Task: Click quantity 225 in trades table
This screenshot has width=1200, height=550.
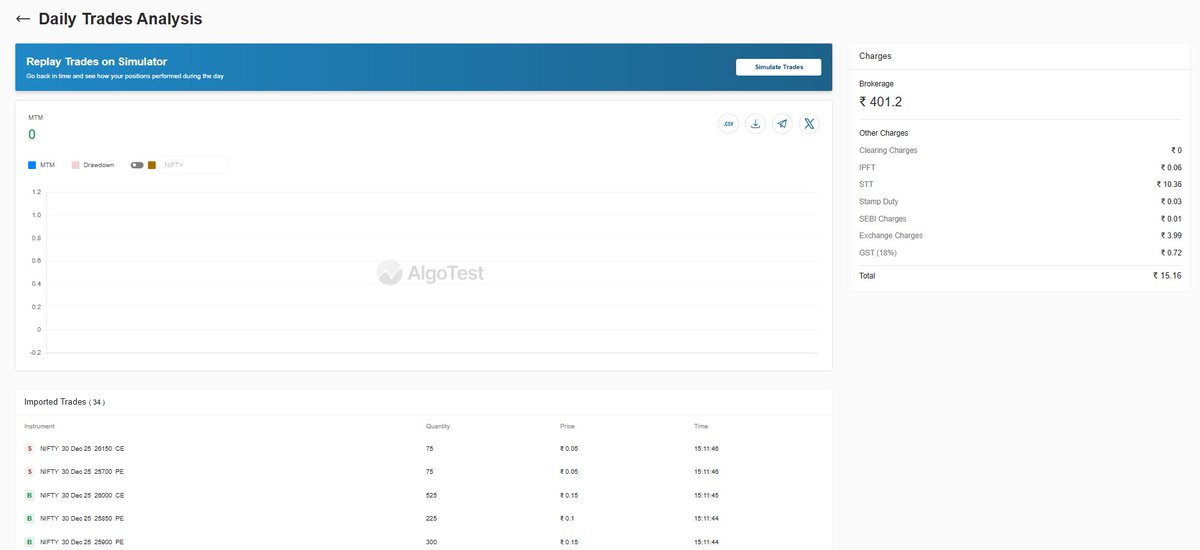Action: (x=431, y=518)
